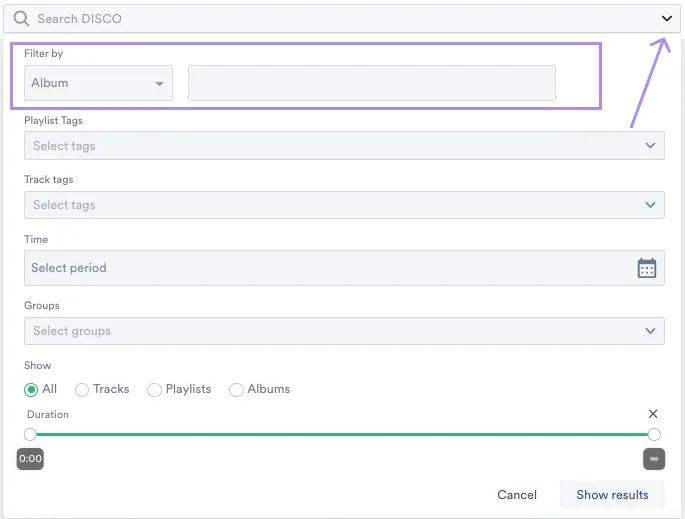Select the Playlists radio button
Screen dimensions: 685x519
[x=154, y=389]
